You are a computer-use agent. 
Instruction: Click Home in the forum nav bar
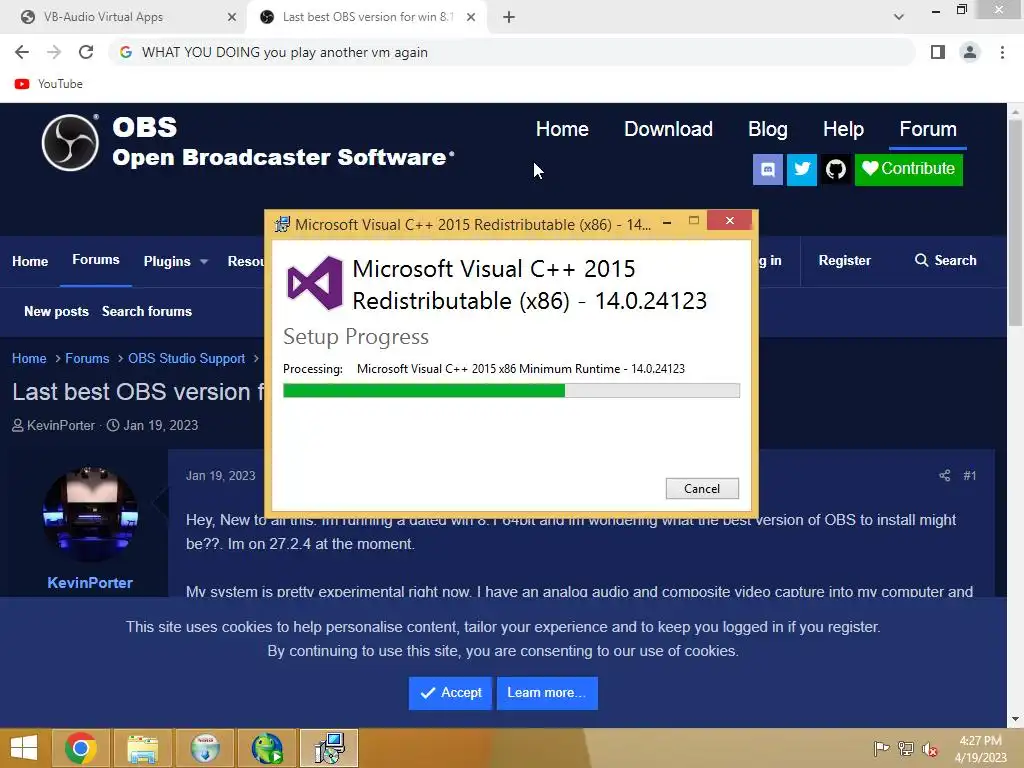point(30,261)
